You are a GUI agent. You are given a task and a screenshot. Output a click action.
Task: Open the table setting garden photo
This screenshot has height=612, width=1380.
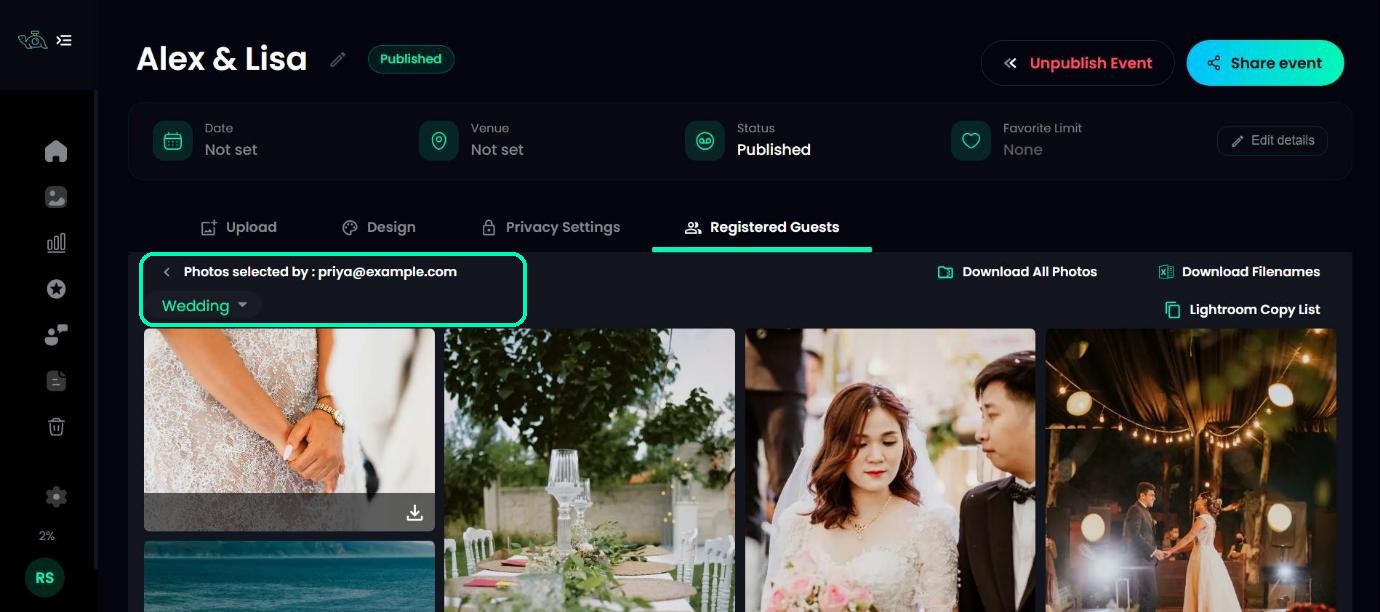589,470
